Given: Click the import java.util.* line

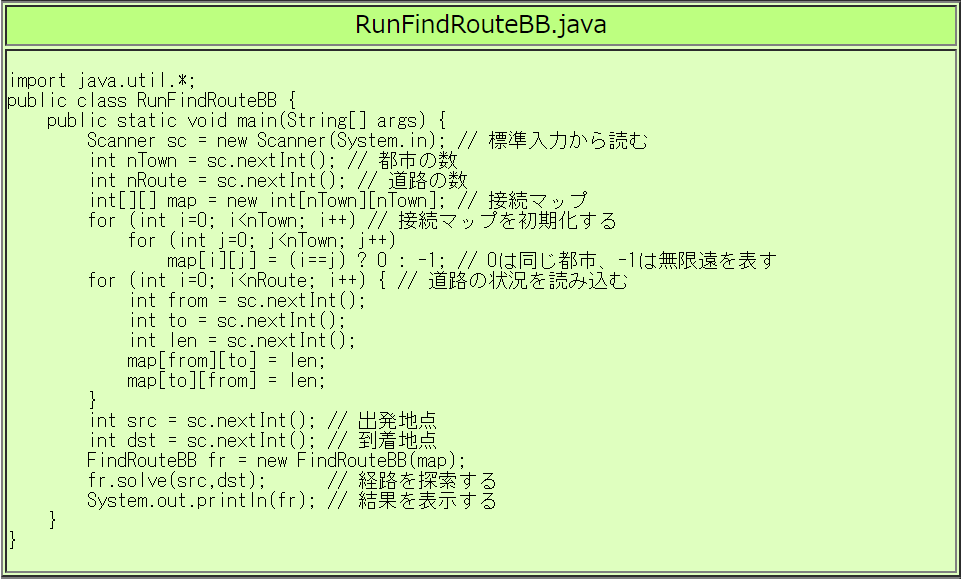Looking at the screenshot, I should pyautogui.click(x=102, y=81).
